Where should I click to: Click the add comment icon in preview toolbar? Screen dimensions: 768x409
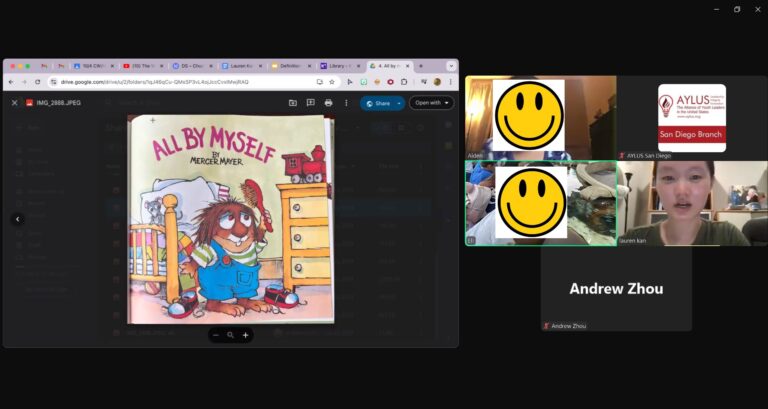[x=311, y=103]
